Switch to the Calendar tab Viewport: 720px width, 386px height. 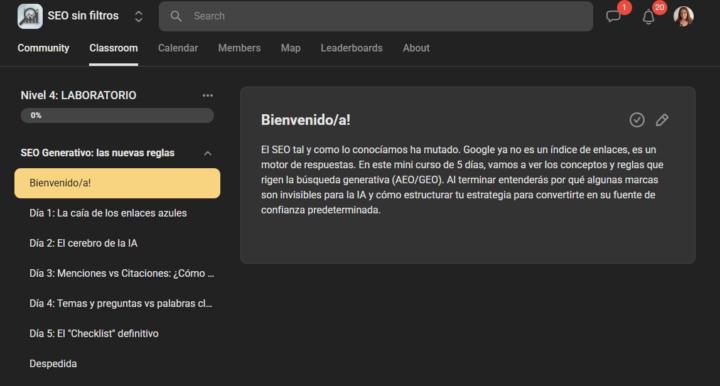[x=178, y=48]
